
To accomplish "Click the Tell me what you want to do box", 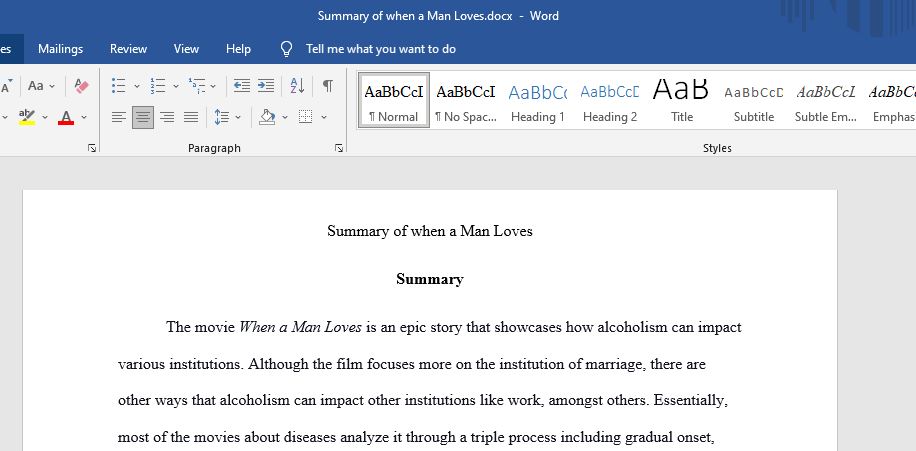I will pyautogui.click(x=381, y=49).
